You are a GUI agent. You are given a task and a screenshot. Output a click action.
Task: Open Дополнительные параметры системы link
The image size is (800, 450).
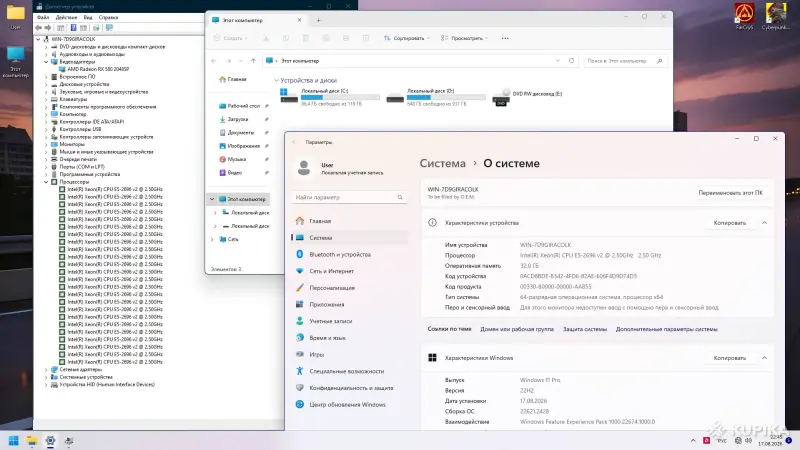(x=666, y=330)
